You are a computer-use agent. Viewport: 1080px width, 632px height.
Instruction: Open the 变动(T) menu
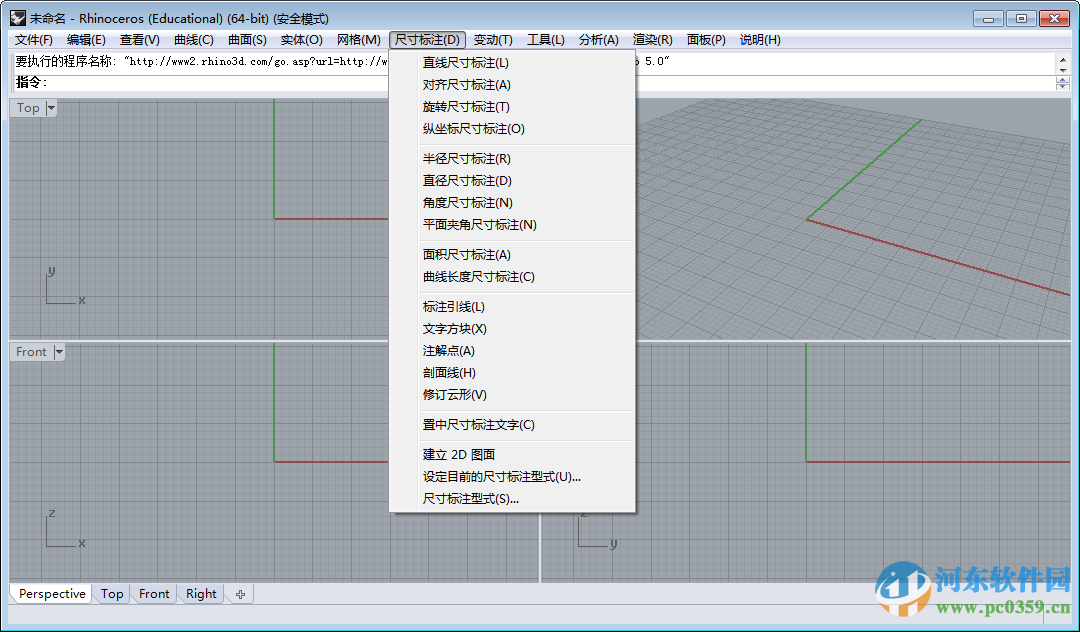pyautogui.click(x=493, y=40)
